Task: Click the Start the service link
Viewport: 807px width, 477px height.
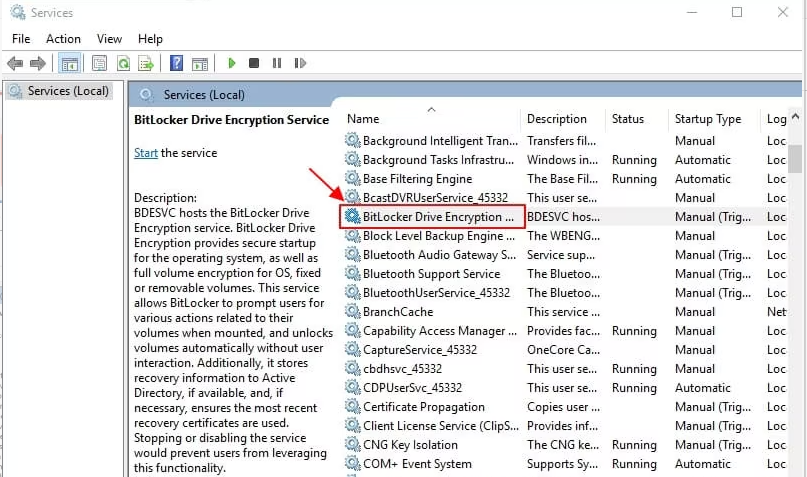Action: (146, 153)
